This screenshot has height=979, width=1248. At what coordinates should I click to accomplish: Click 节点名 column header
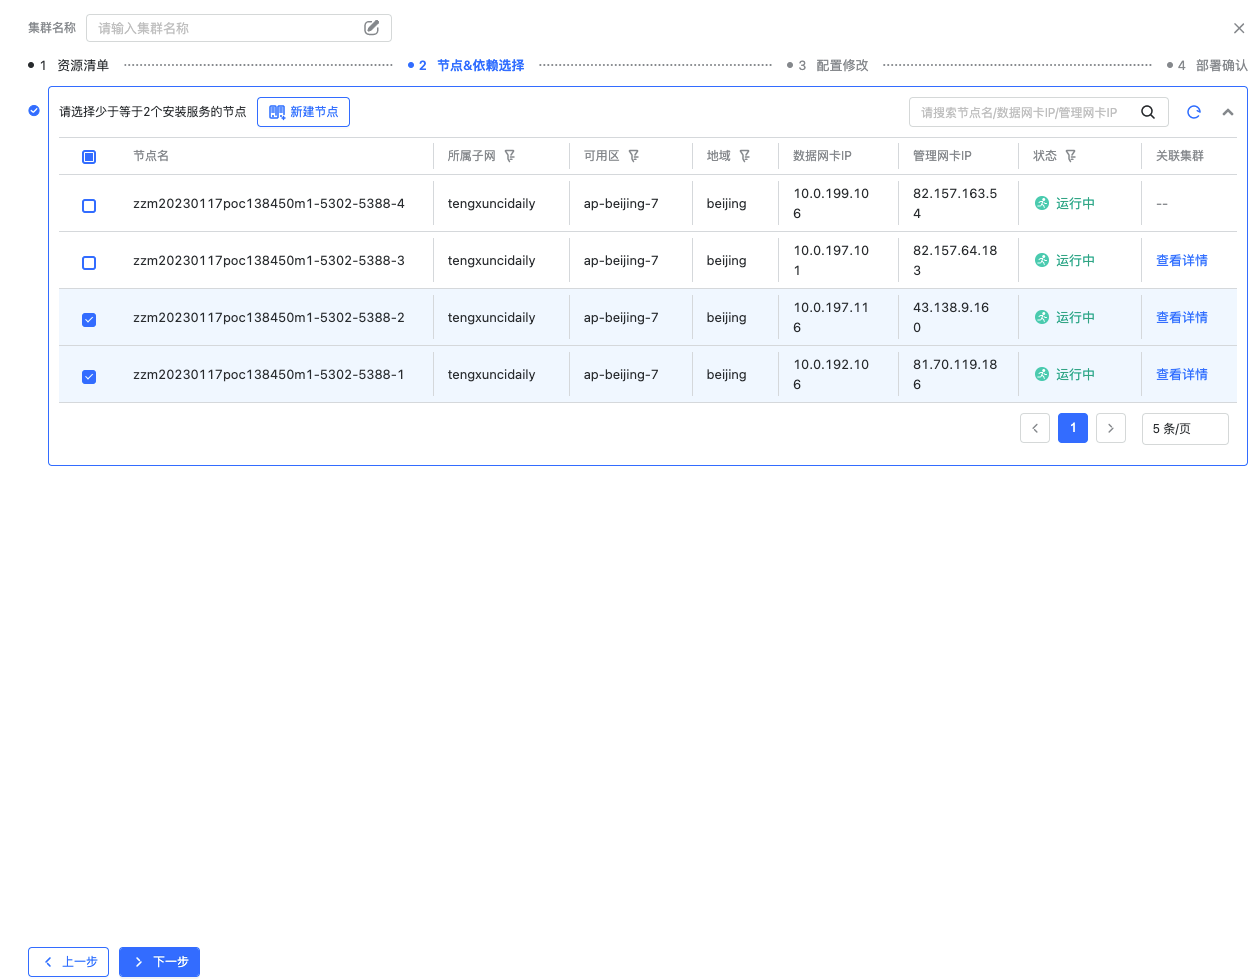click(151, 156)
